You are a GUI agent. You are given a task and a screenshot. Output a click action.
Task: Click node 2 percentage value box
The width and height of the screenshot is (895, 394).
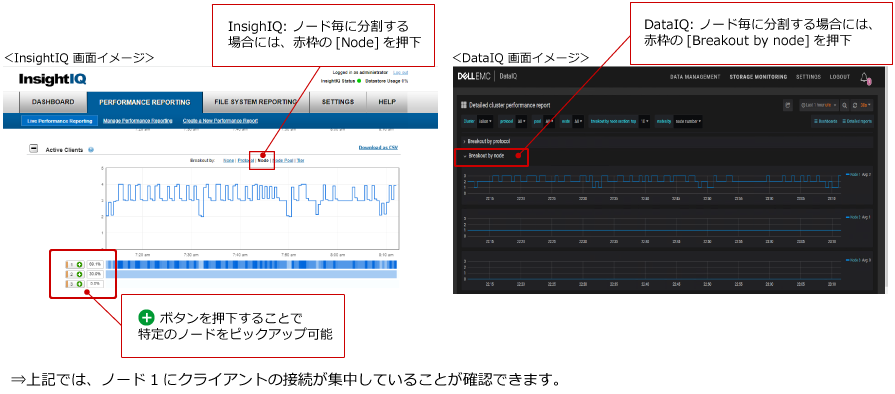(95, 274)
